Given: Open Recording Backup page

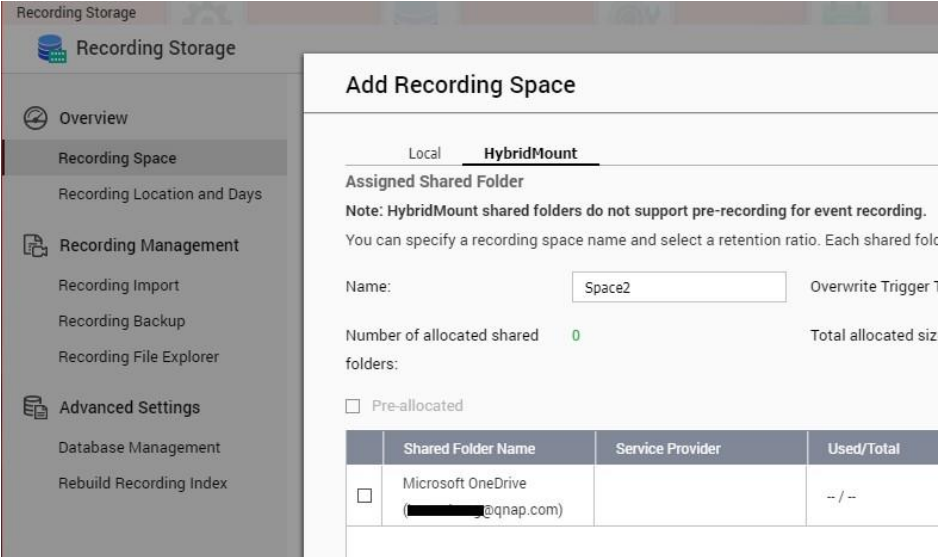Looking at the screenshot, I should (x=121, y=321).
